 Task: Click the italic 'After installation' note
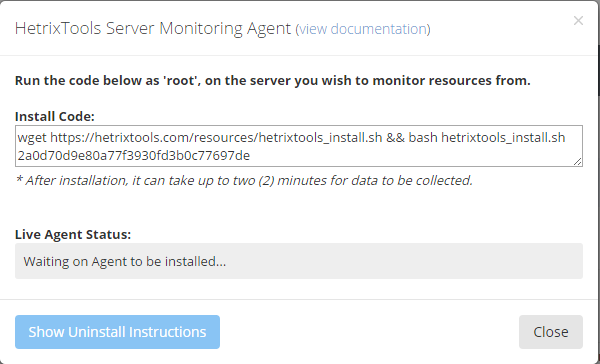pos(244,180)
